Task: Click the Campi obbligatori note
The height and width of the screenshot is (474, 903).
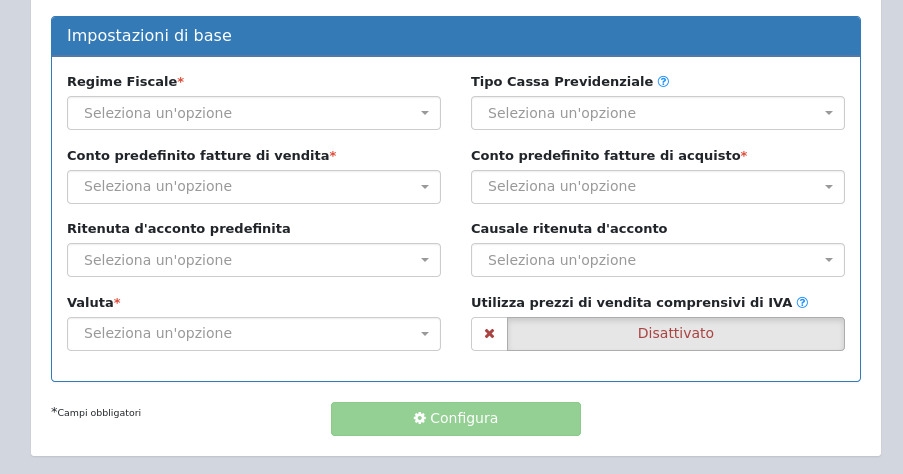Action: coord(99,412)
